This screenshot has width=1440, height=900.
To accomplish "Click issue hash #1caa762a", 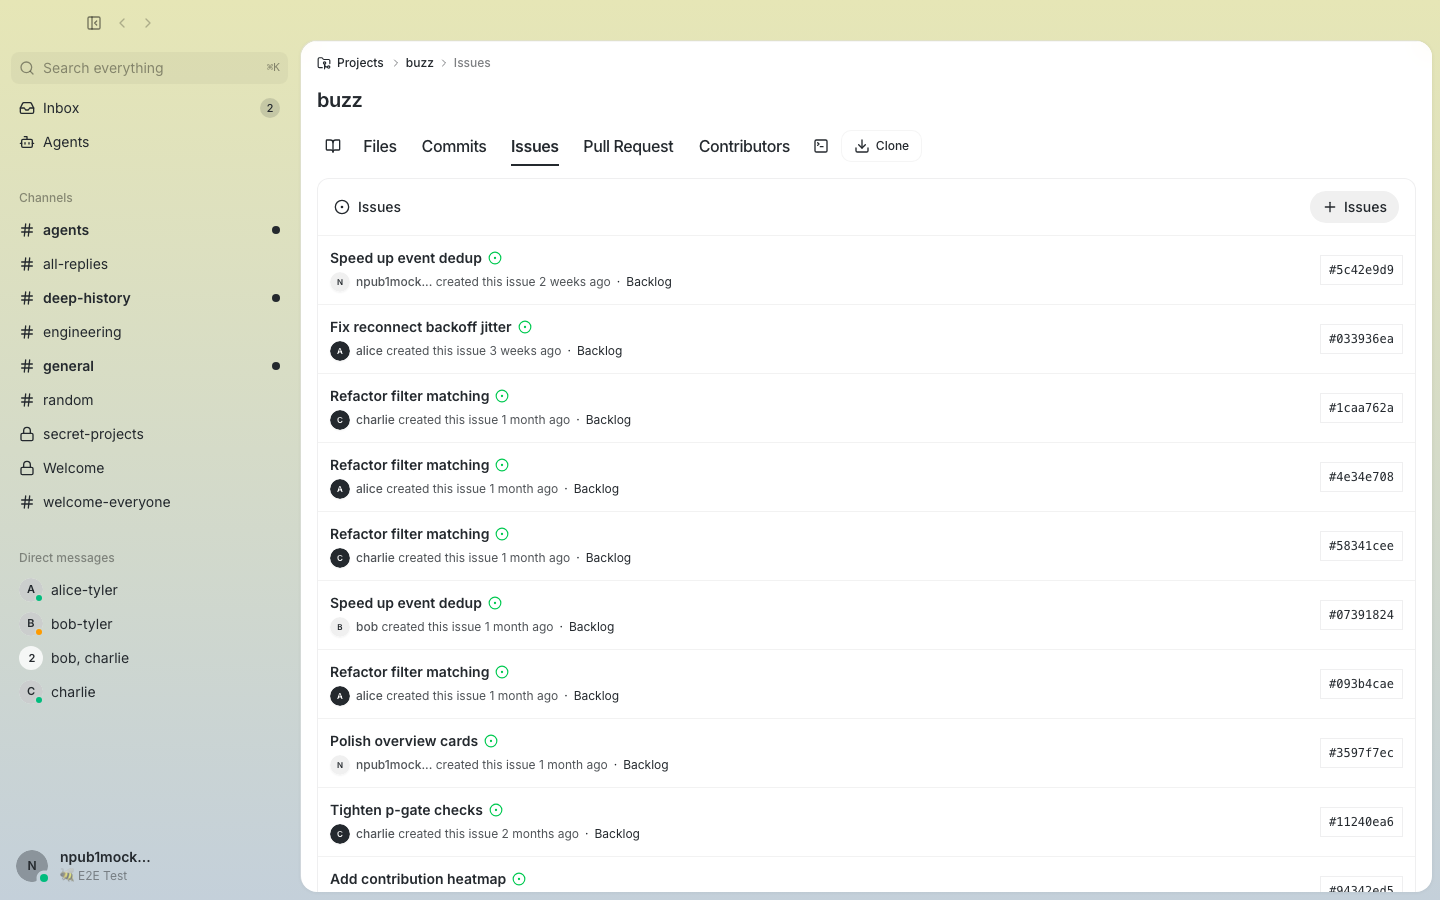I will tap(1361, 408).
